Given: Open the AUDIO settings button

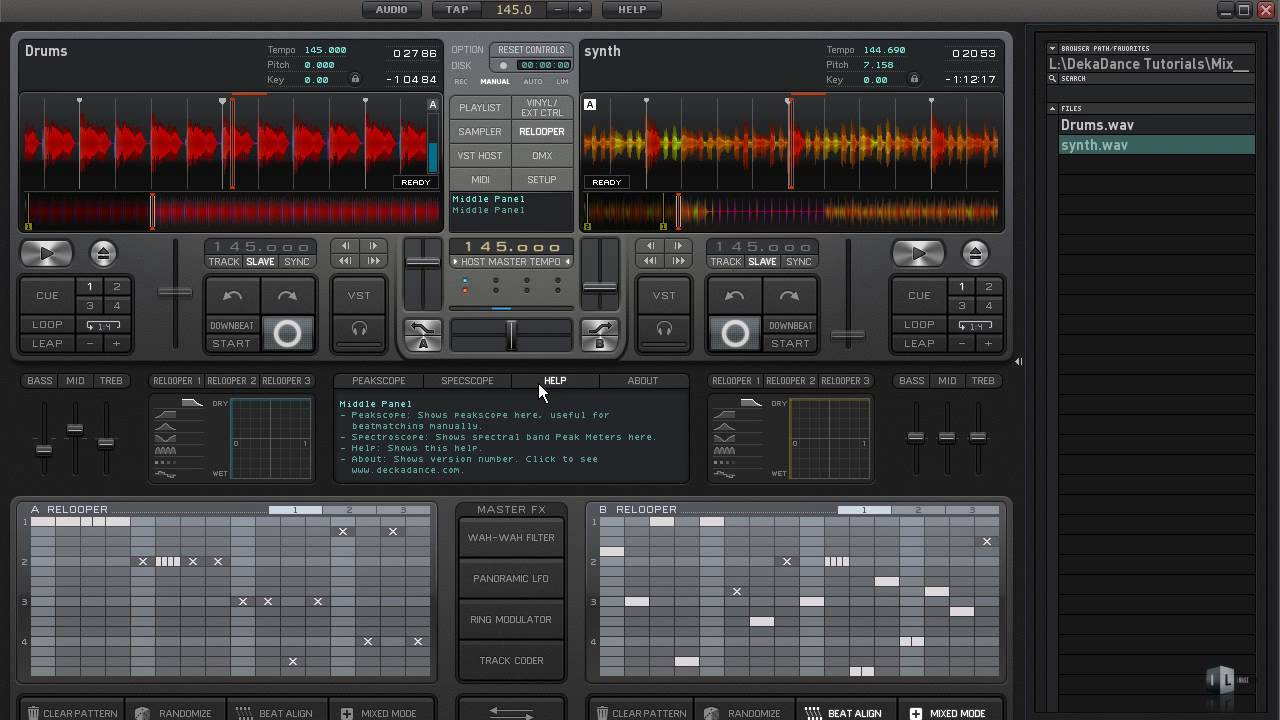Looking at the screenshot, I should [x=391, y=10].
